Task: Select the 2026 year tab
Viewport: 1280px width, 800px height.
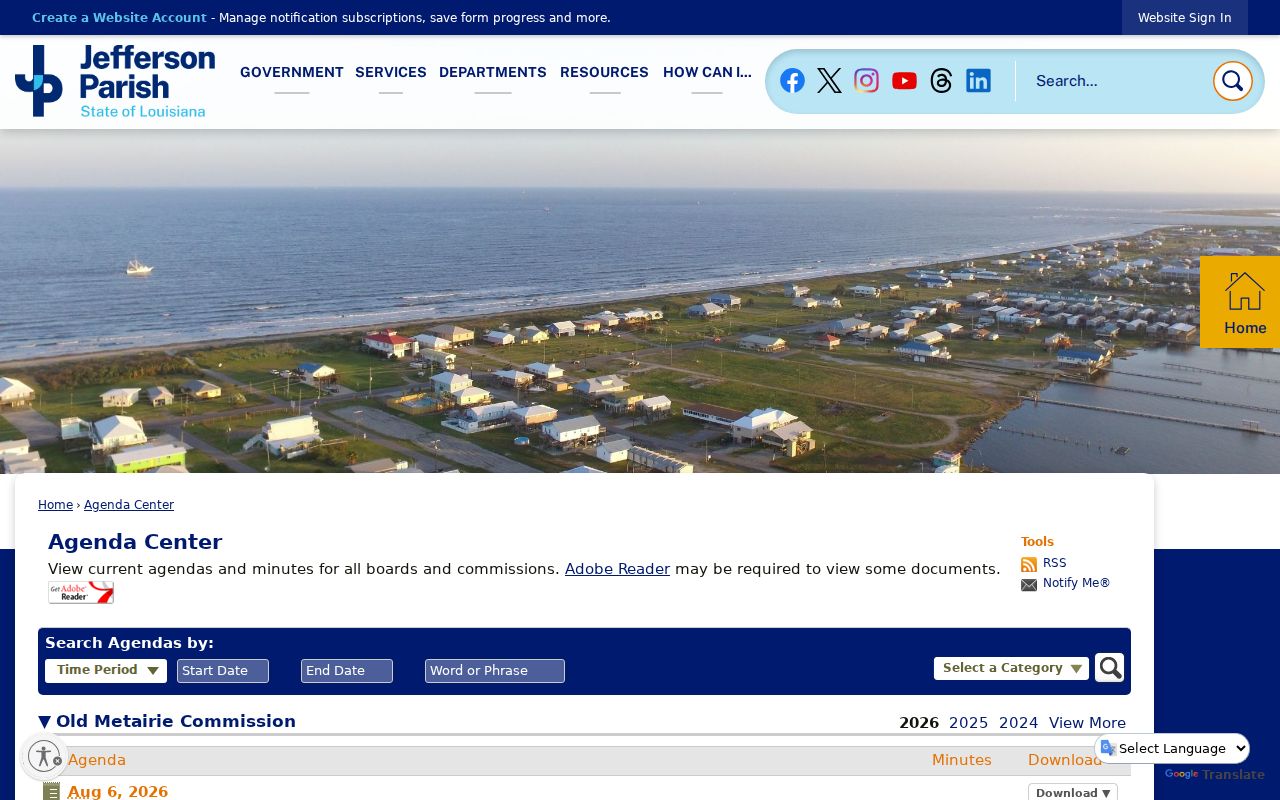Action: [x=919, y=723]
